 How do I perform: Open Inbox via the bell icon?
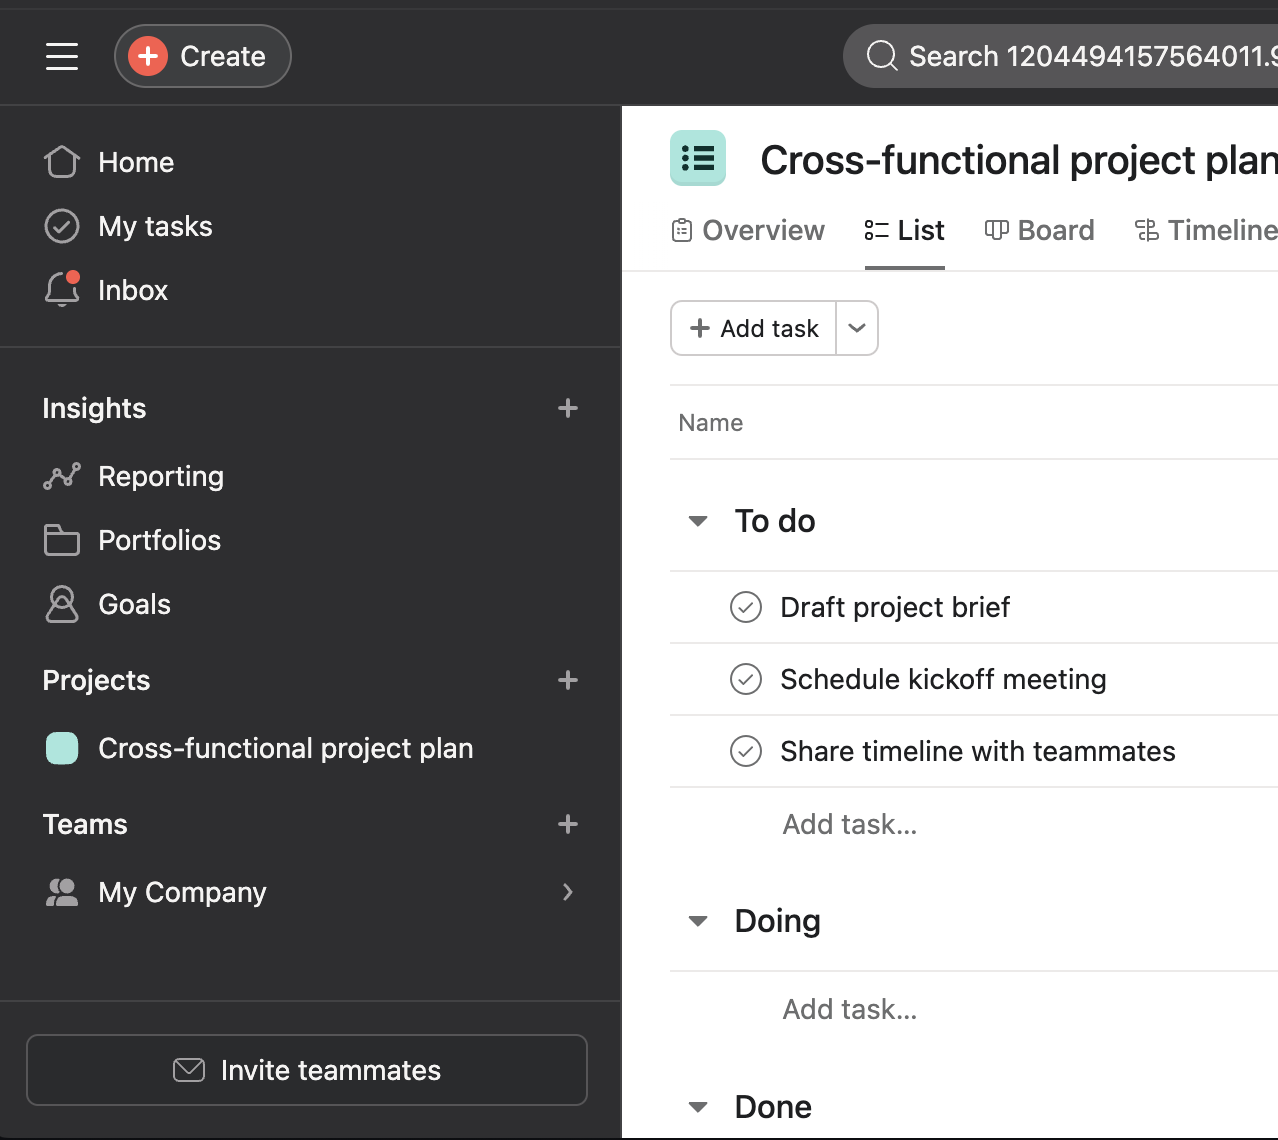(62, 290)
